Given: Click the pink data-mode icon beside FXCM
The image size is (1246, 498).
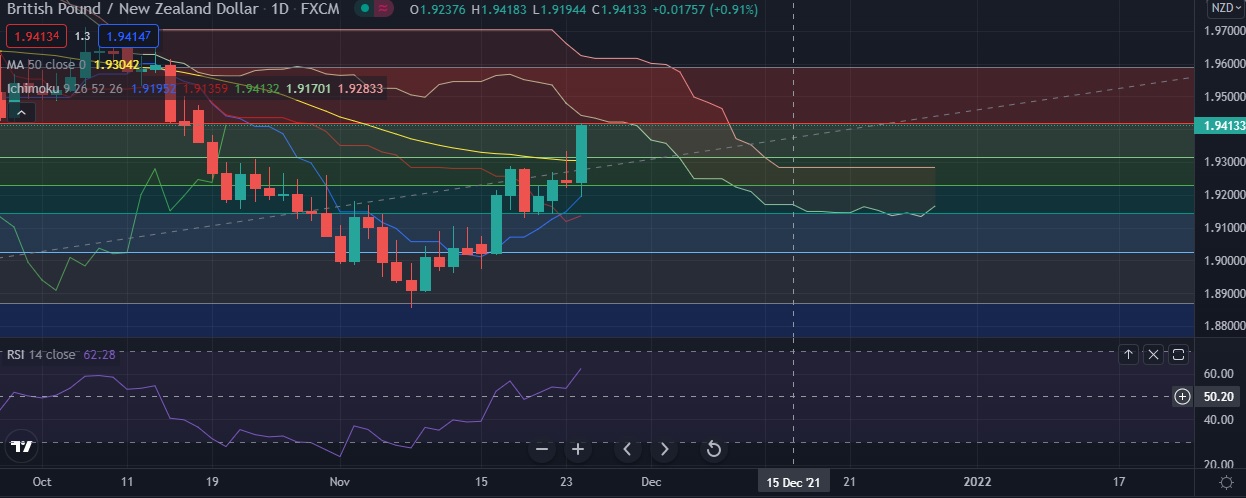Looking at the screenshot, I should pyautogui.click(x=384, y=9).
